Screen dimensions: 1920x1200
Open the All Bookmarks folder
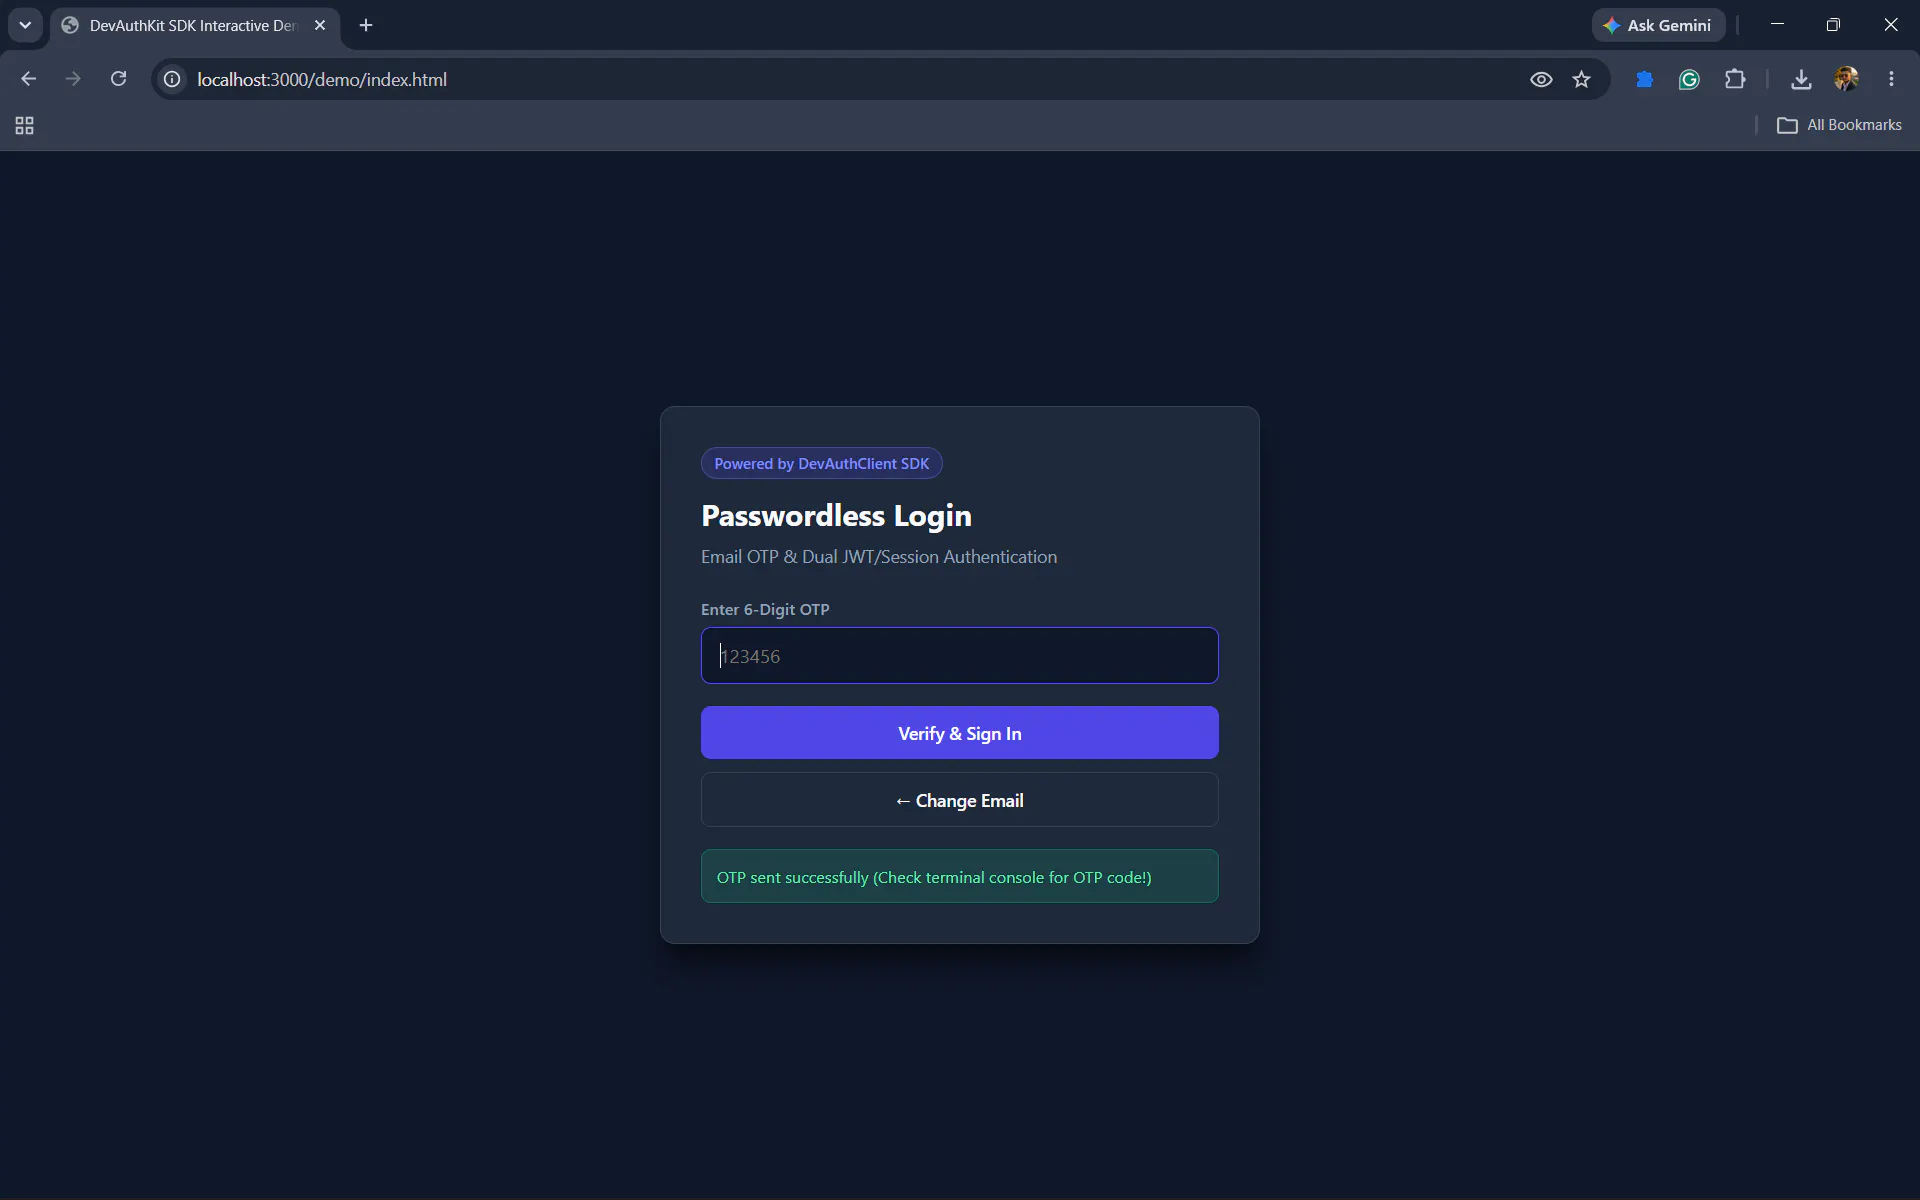click(x=1839, y=125)
